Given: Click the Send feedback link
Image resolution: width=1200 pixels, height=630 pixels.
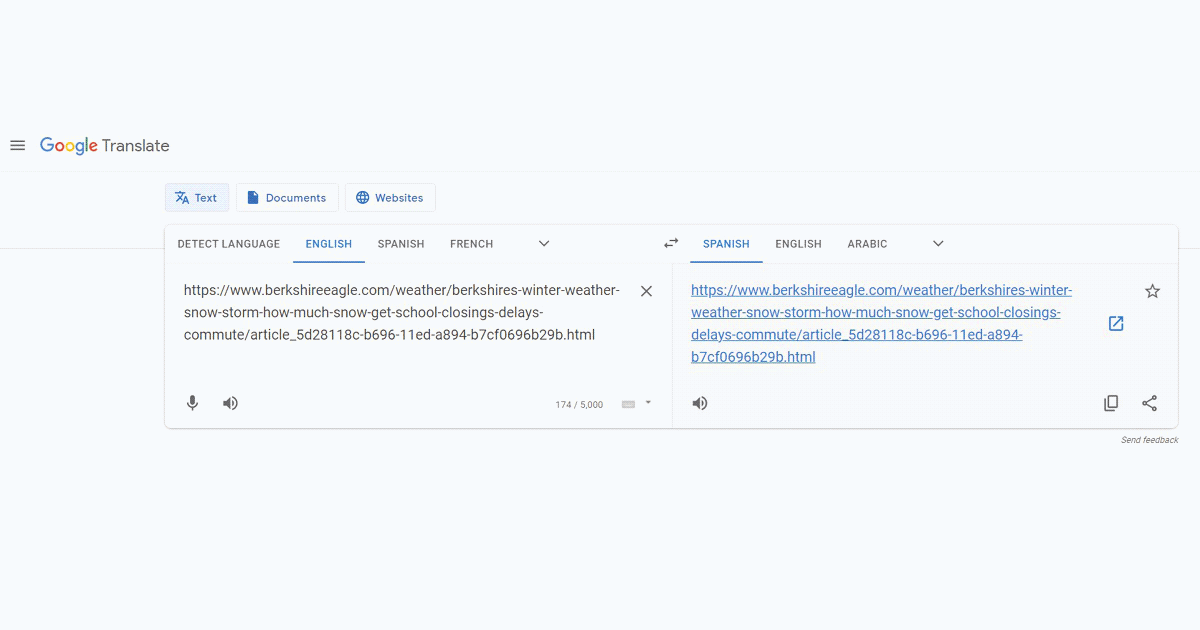Looking at the screenshot, I should click(x=1149, y=440).
